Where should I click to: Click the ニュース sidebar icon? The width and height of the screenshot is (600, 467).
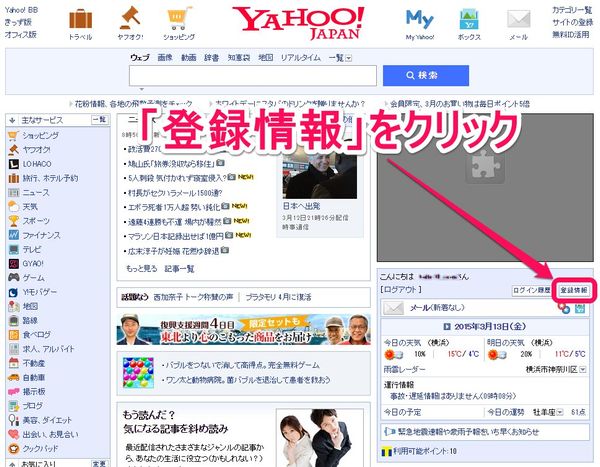coord(13,193)
